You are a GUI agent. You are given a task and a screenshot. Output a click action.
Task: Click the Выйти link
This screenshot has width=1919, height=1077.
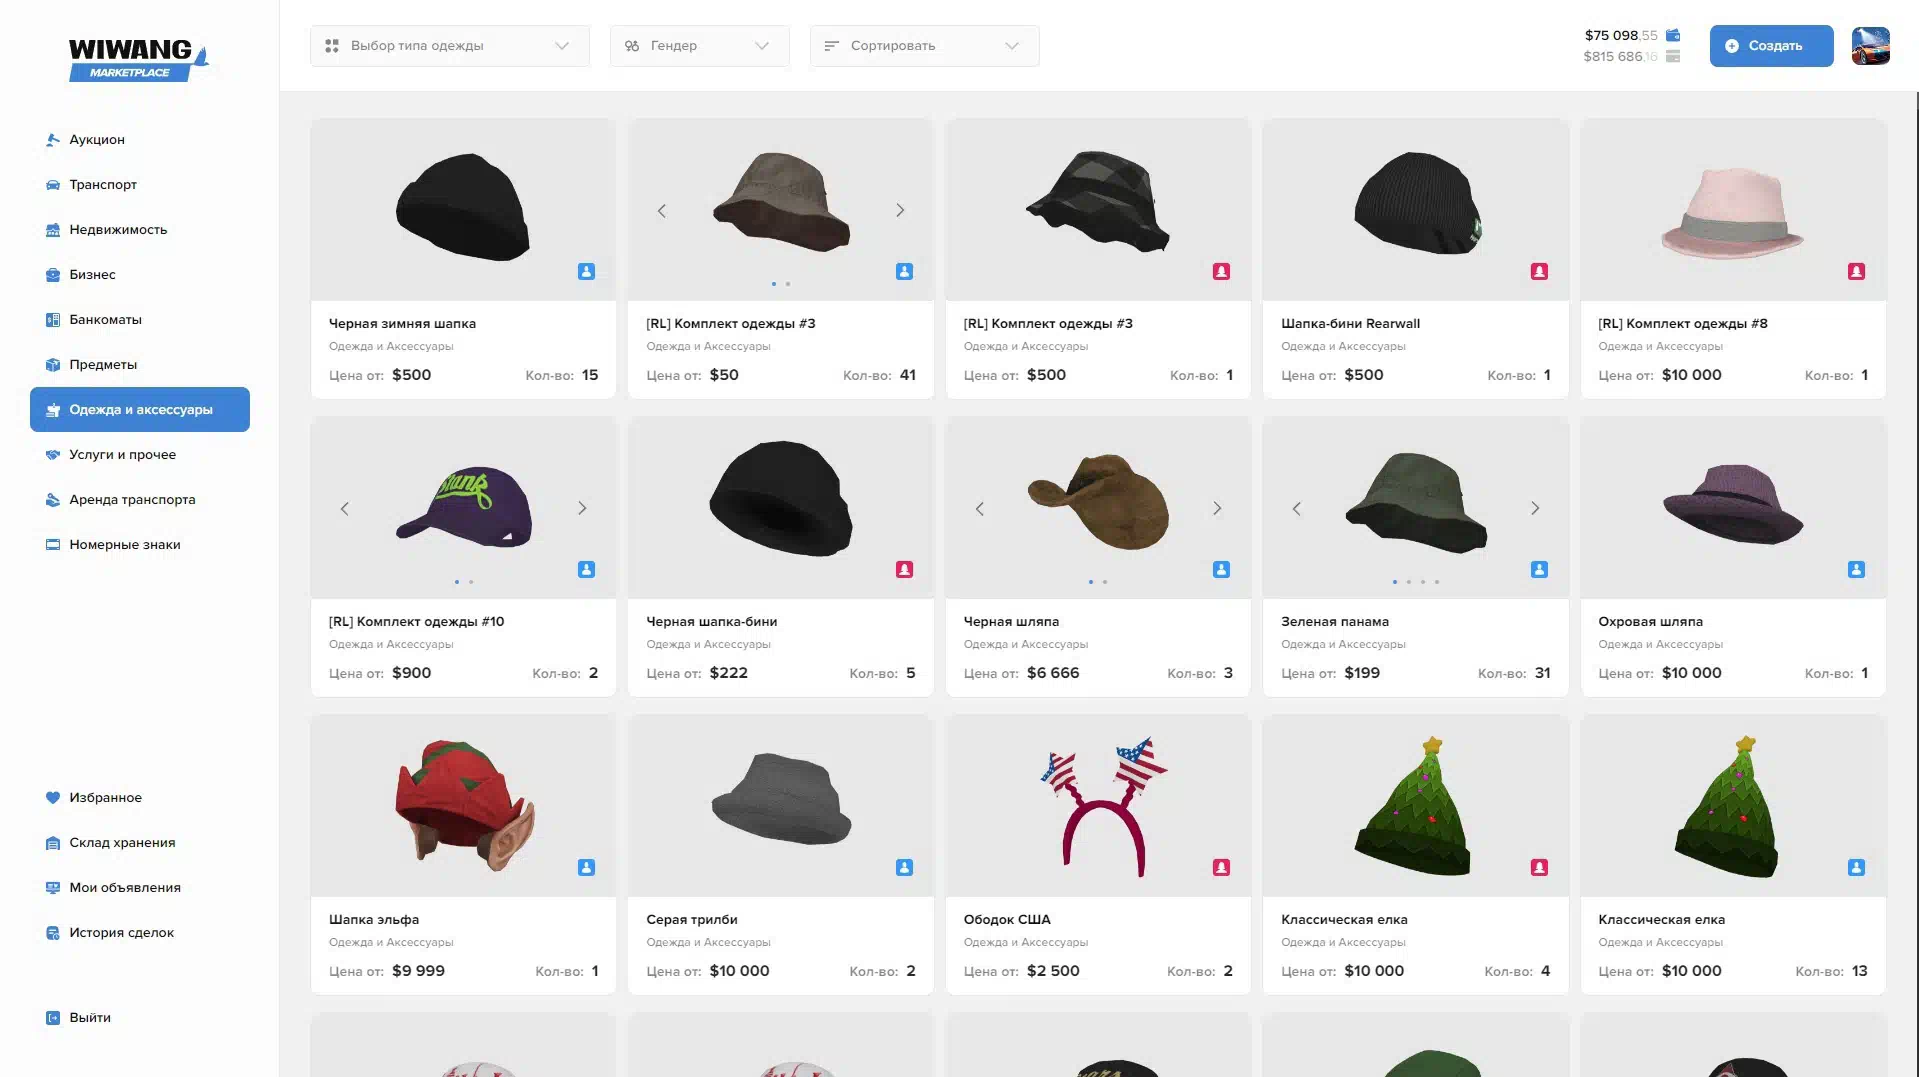tap(90, 1018)
